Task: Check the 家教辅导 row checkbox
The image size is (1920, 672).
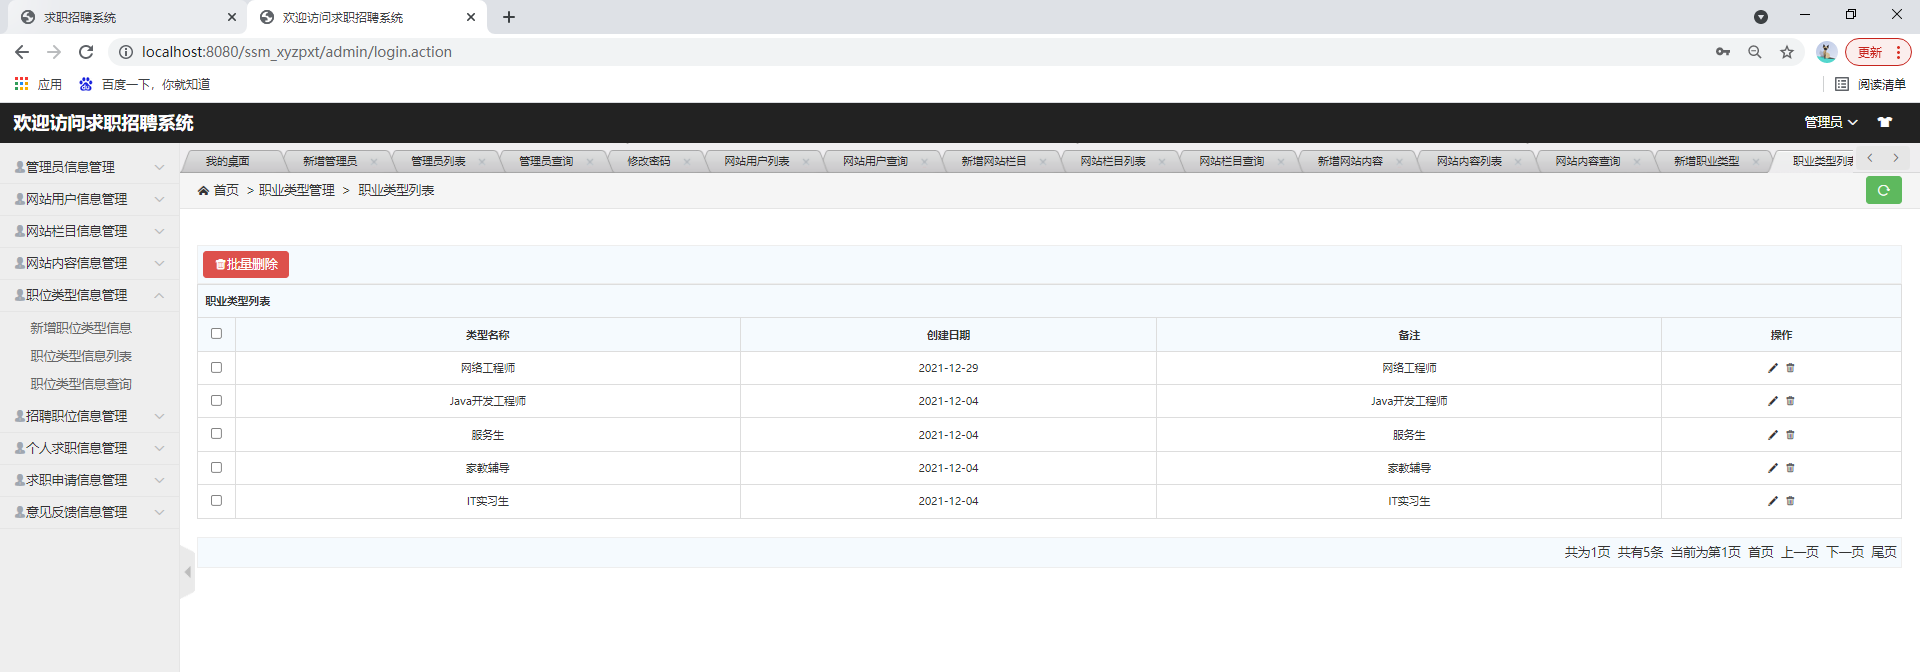Action: click(x=216, y=468)
